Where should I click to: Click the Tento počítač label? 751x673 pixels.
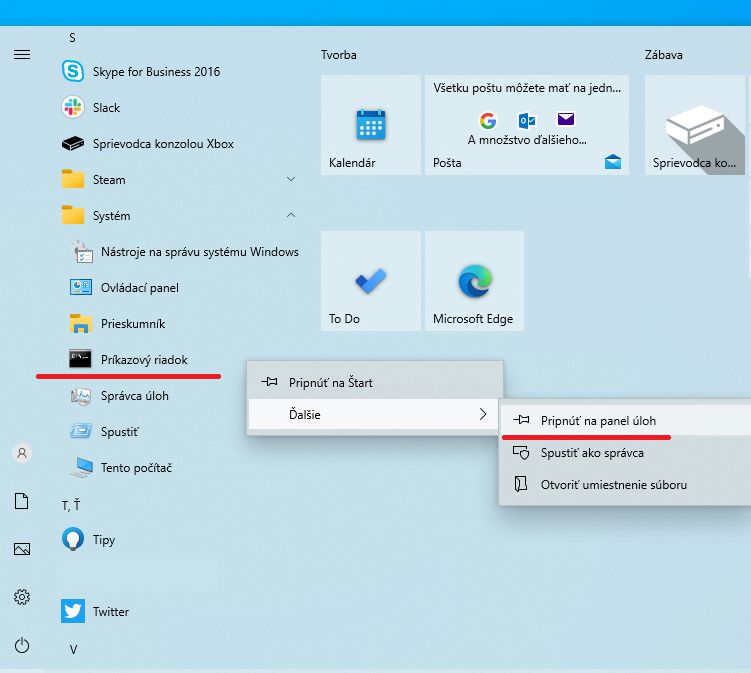[136, 468]
